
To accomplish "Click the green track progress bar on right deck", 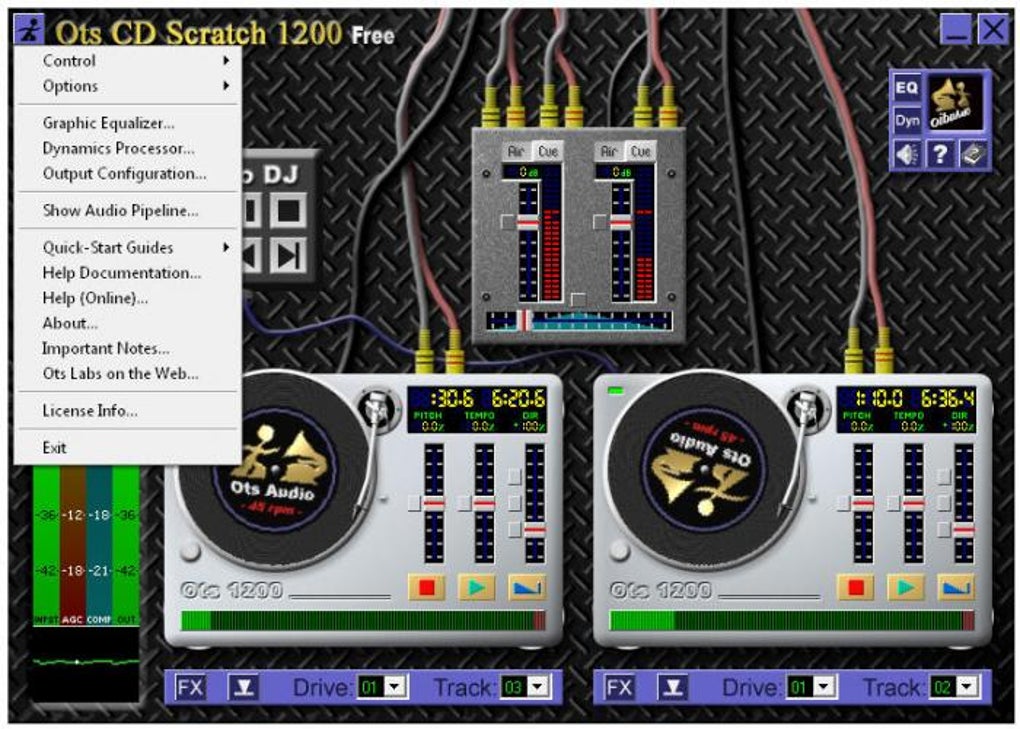I will pos(792,620).
